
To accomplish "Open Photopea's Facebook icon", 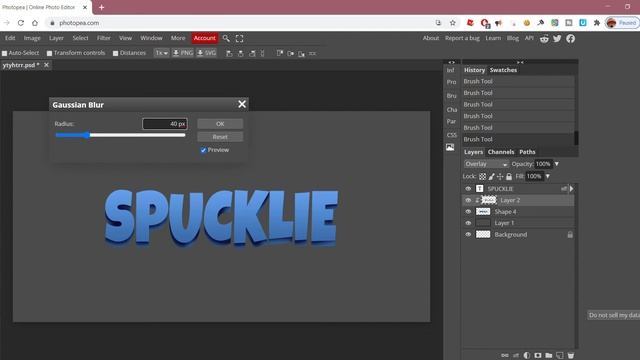I will click(x=571, y=38).
